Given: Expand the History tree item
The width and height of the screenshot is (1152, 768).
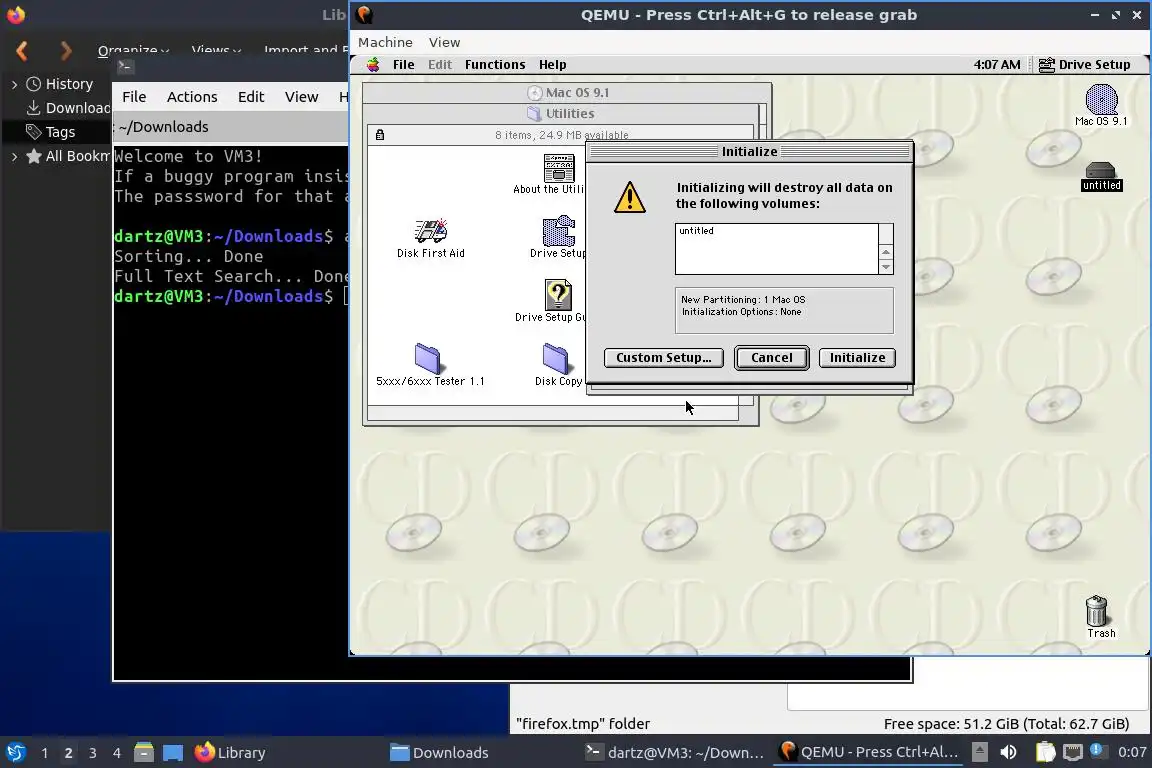Looking at the screenshot, I should click(14, 85).
